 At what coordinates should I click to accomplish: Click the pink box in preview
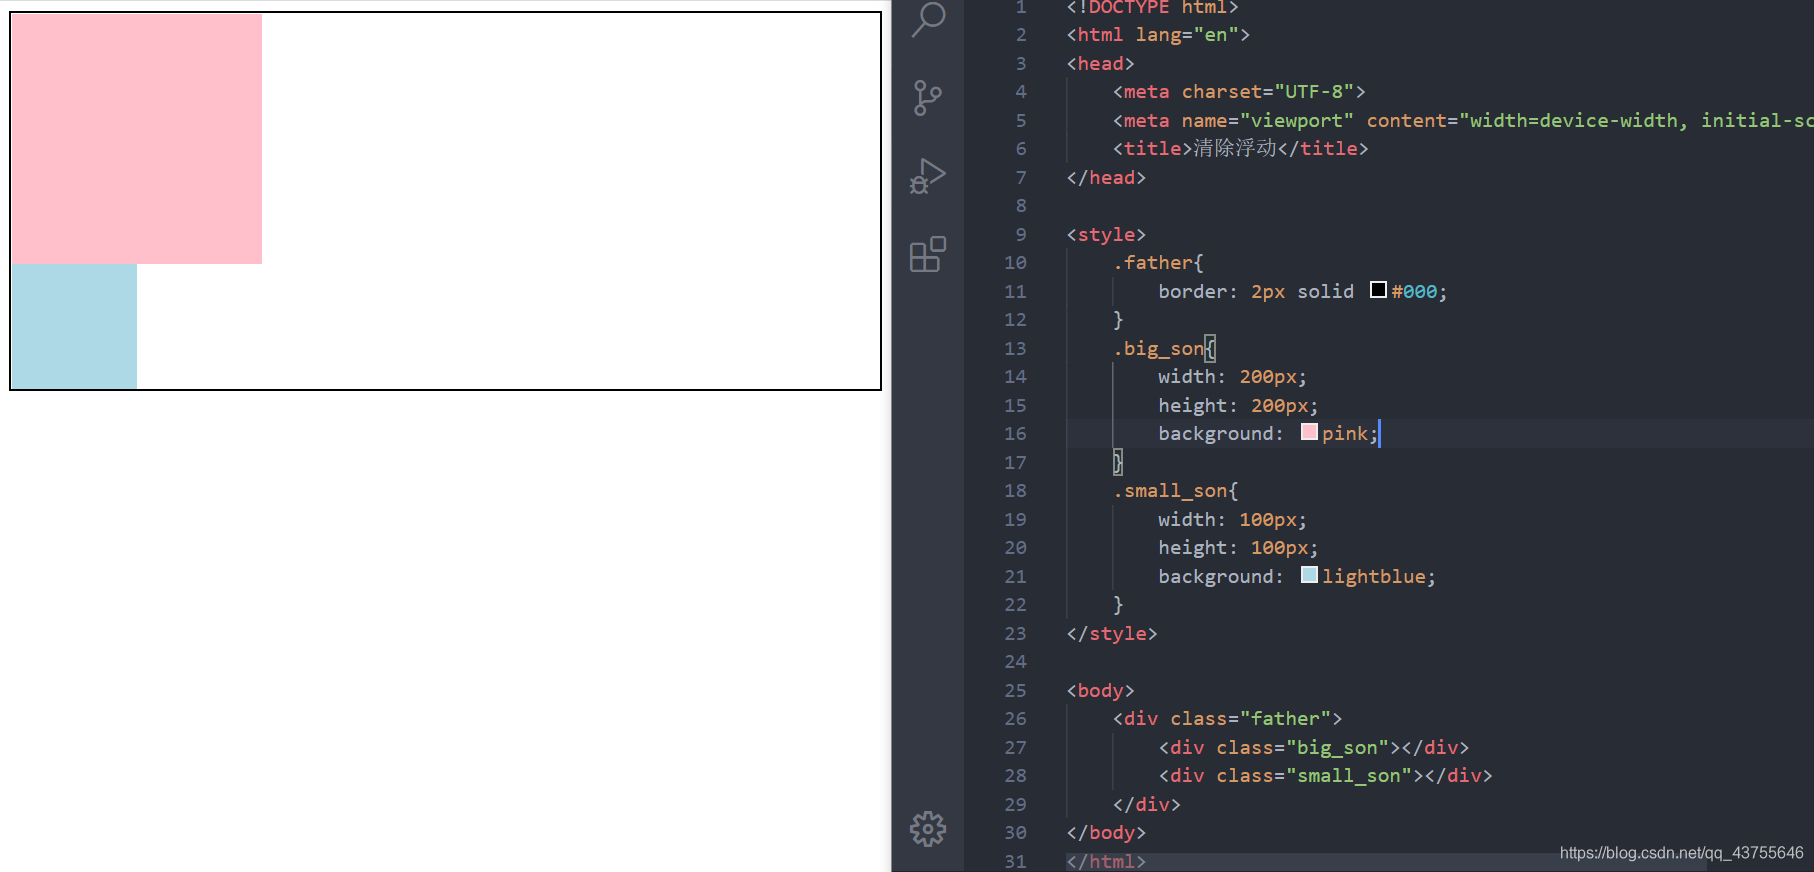[x=137, y=139]
